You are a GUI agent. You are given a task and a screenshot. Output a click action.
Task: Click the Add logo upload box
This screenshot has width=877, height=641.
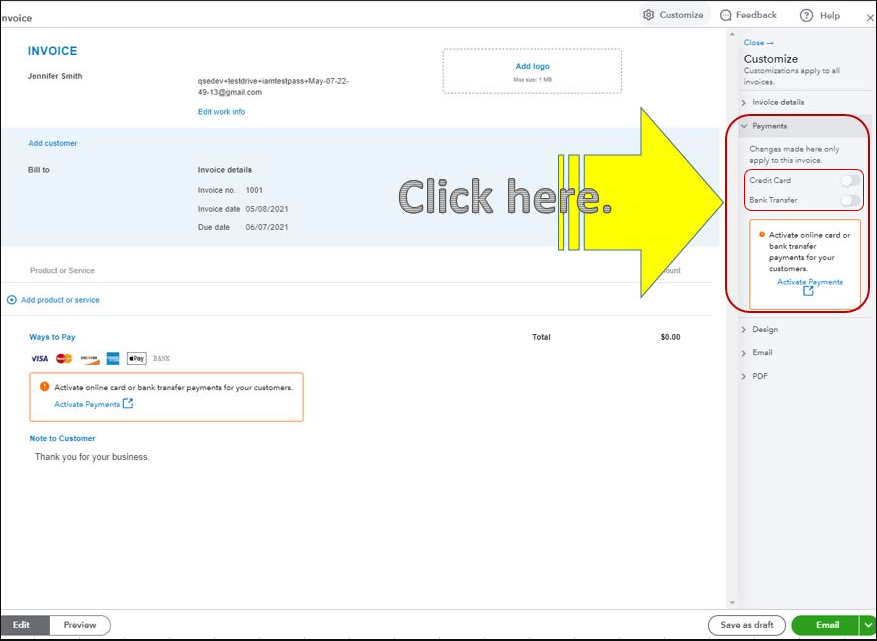[532, 71]
